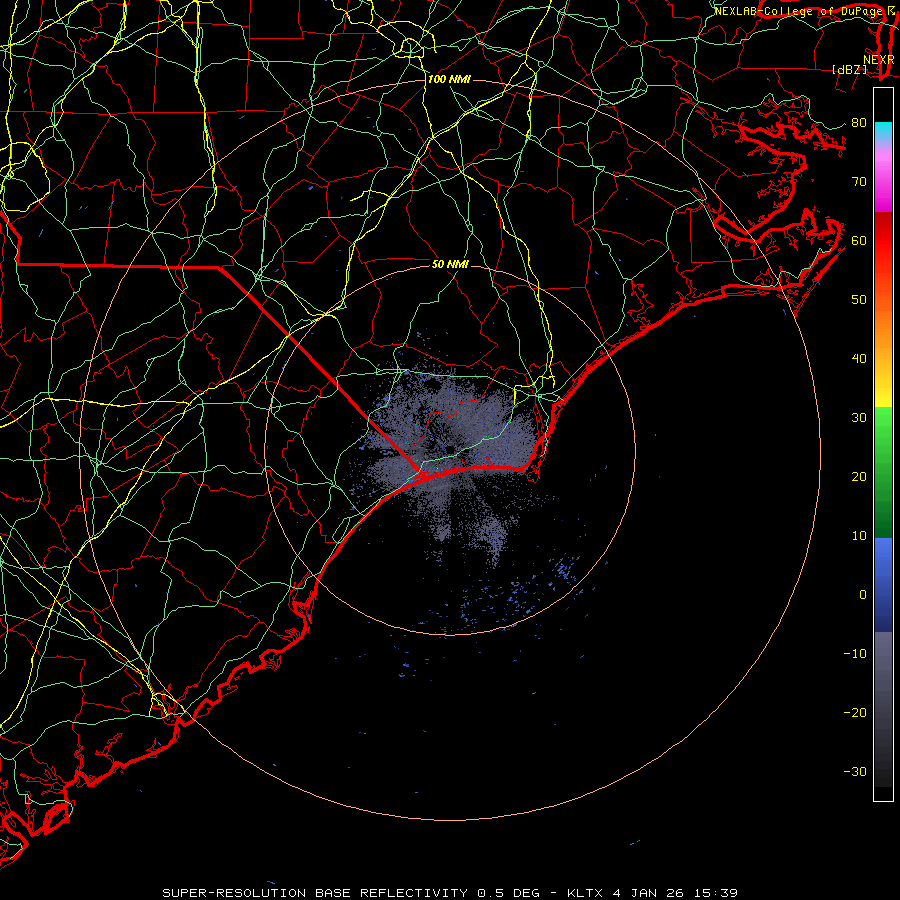Viewport: 900px width, 900px height.
Task: Click the -20 value on color scale
Action: click(x=855, y=712)
